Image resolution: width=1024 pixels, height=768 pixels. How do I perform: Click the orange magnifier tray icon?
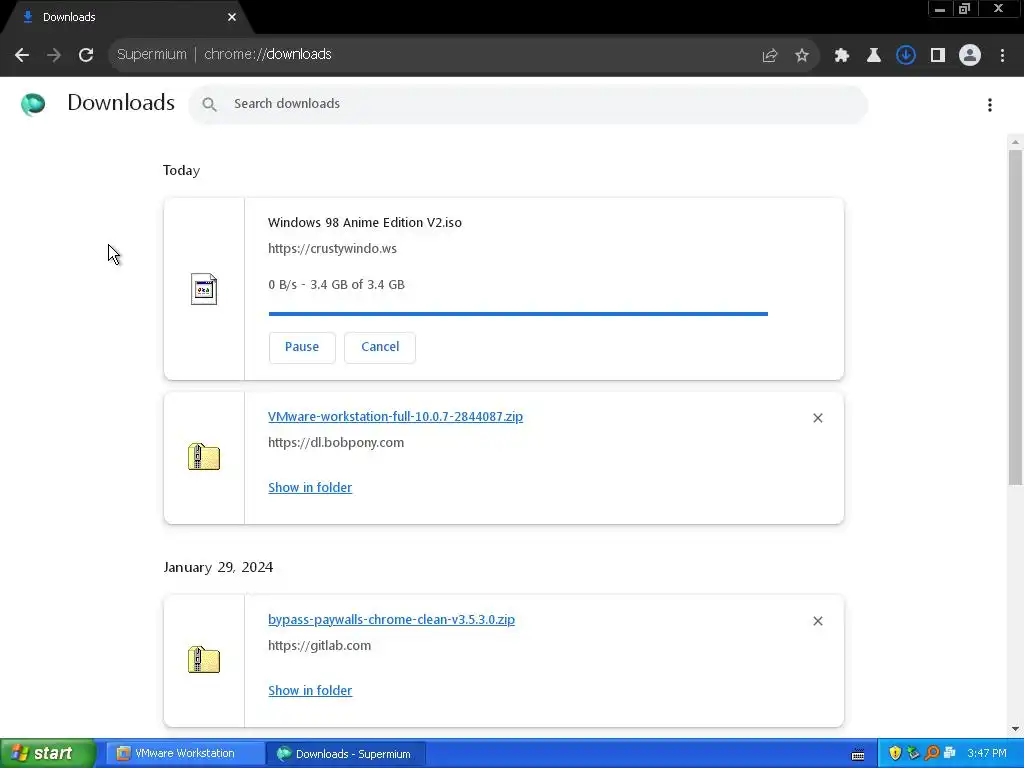[x=932, y=754]
